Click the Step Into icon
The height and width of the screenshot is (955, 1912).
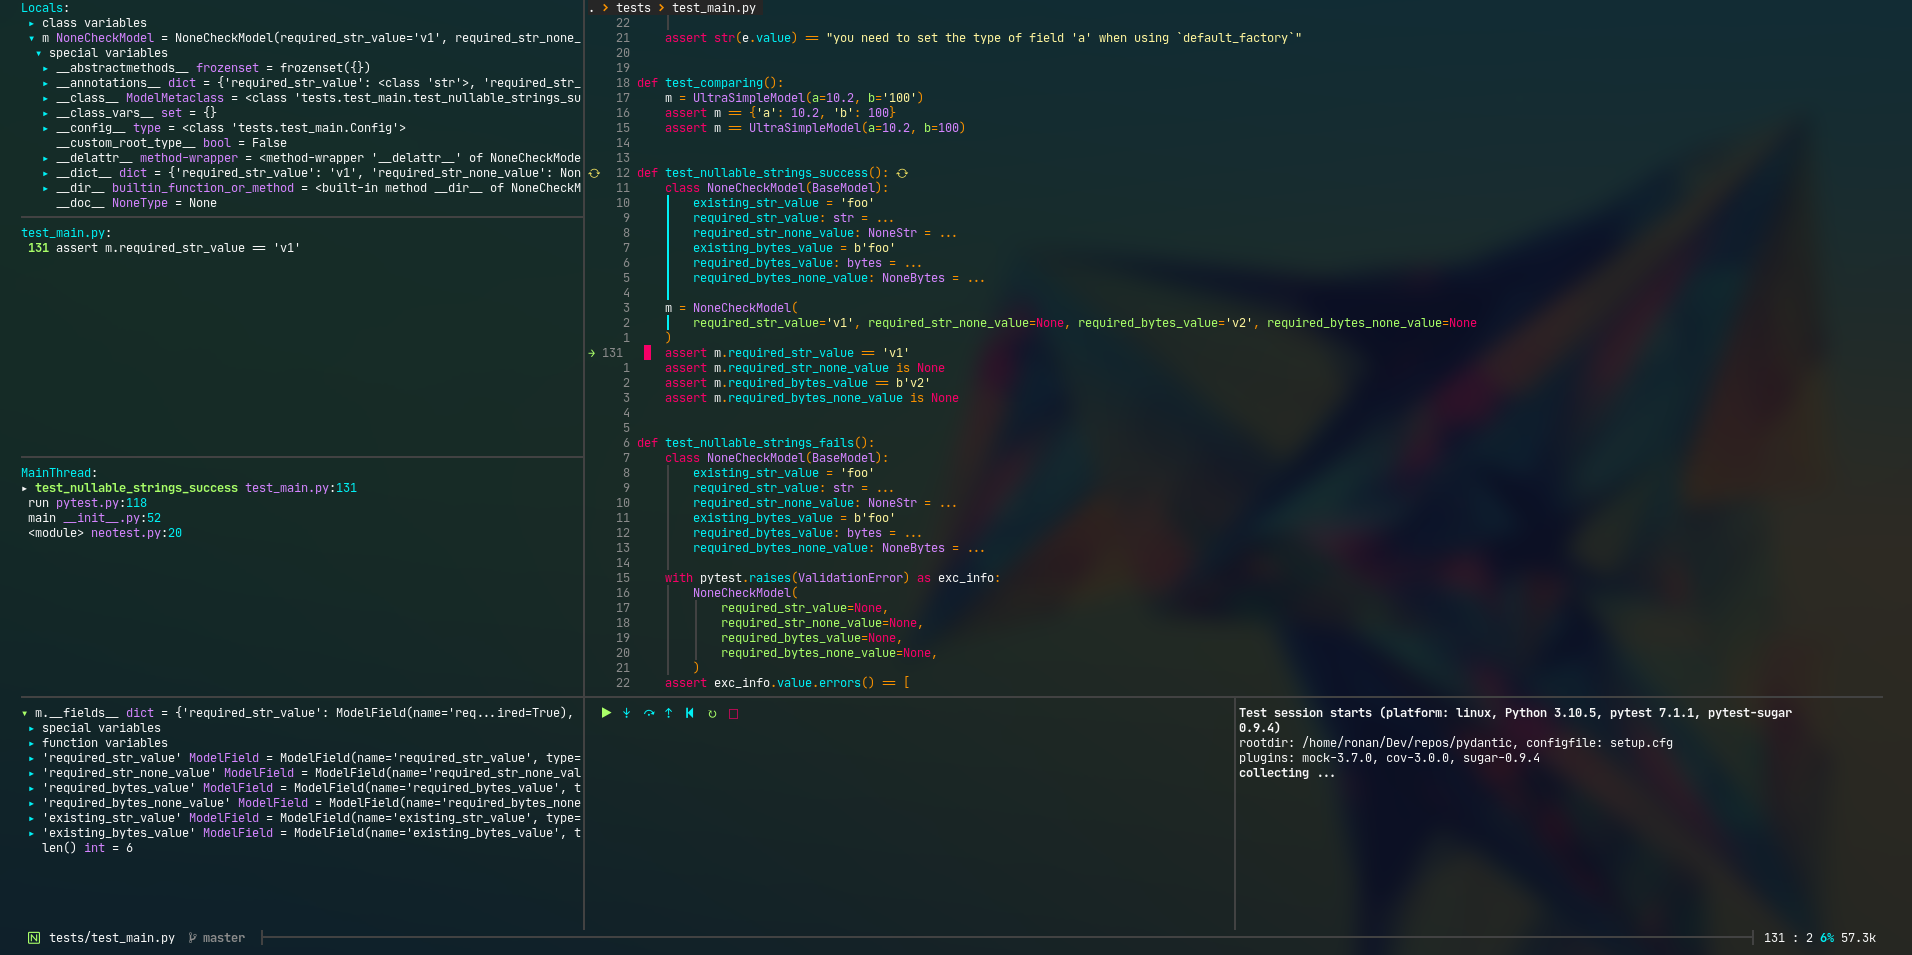pyautogui.click(x=627, y=713)
